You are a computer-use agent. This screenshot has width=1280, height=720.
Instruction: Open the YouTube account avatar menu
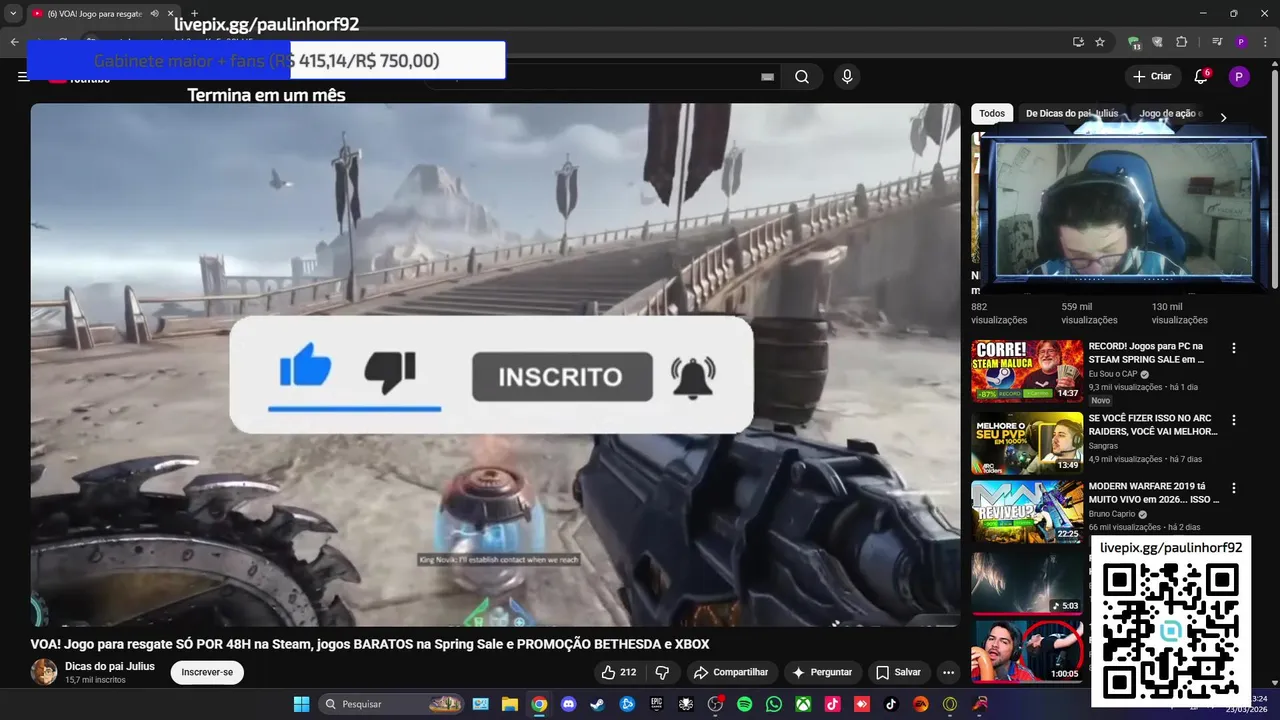pos(1239,77)
